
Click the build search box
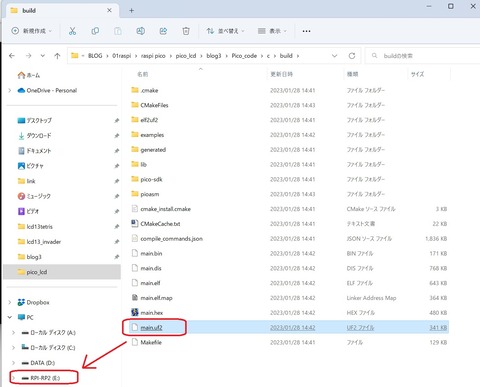[x=423, y=56]
